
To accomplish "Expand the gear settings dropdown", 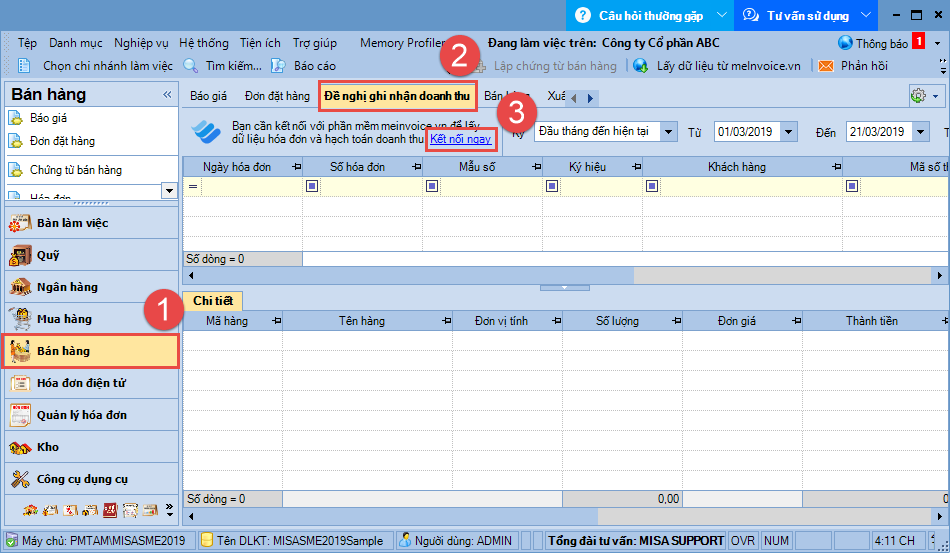I will (x=936, y=96).
